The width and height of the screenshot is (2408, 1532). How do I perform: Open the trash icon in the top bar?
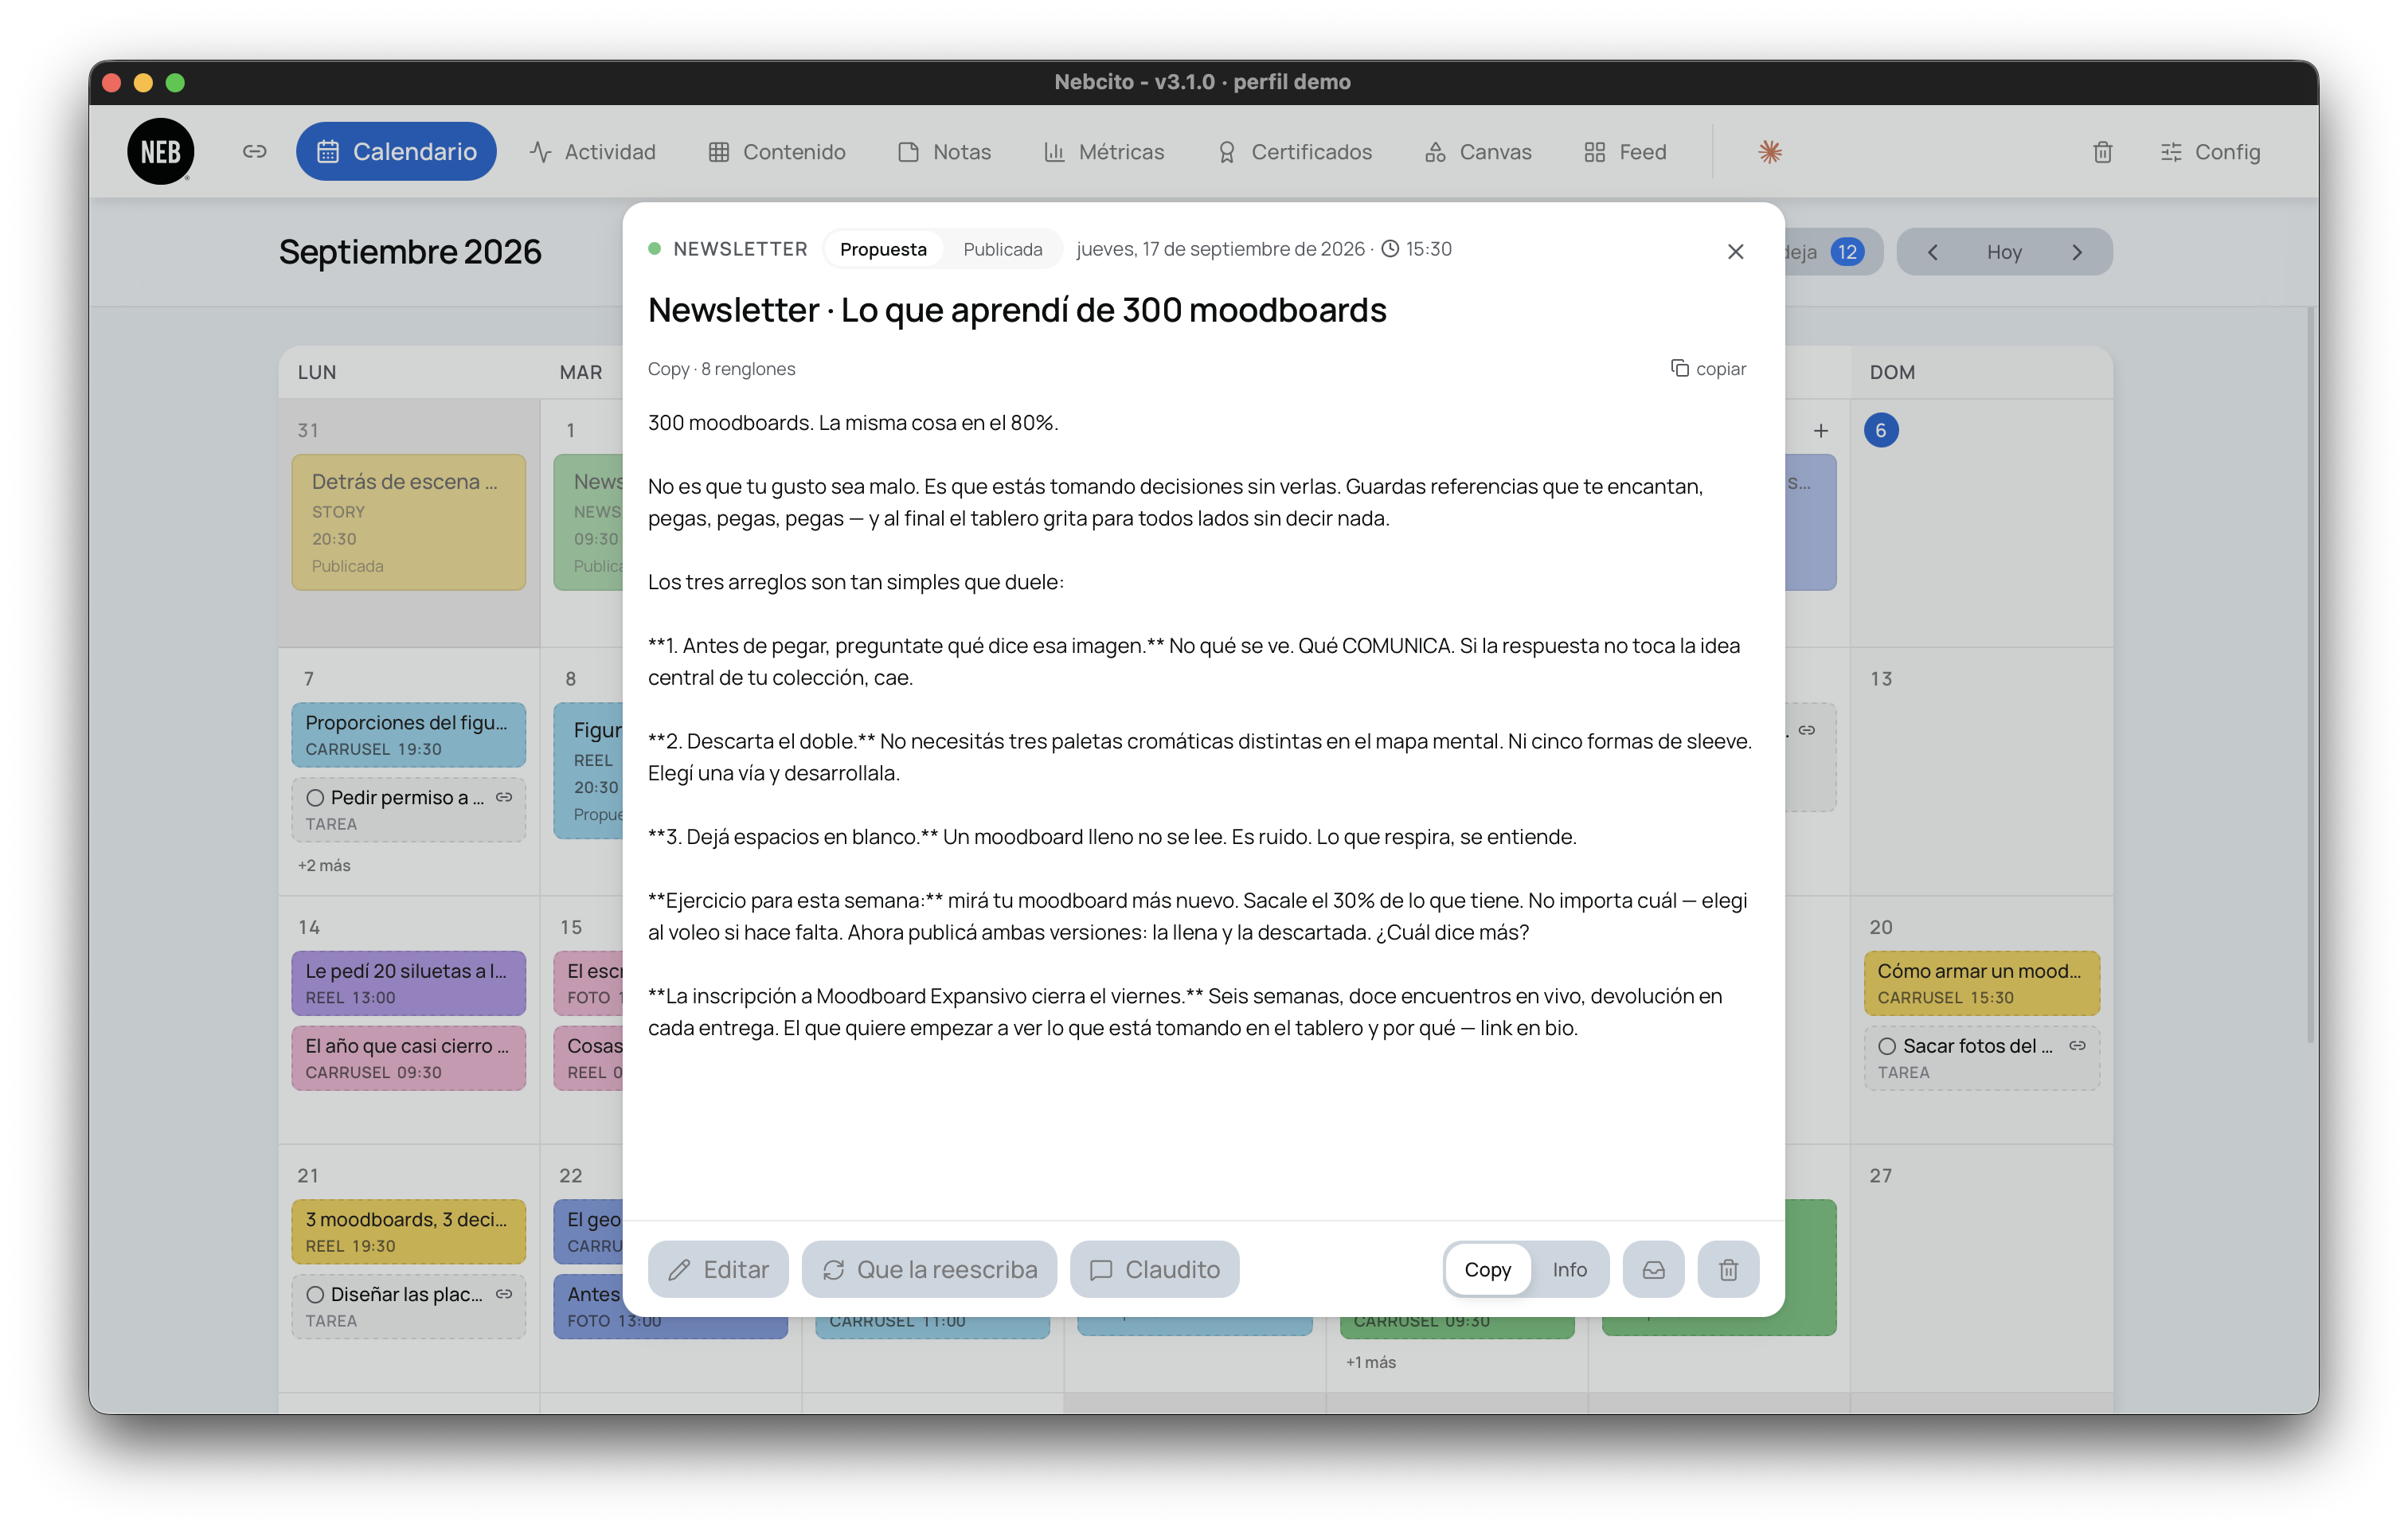(x=2102, y=152)
